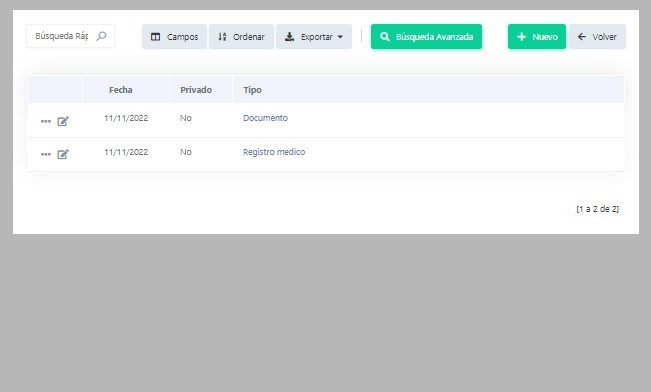Sort by the Fecha column header
The image size is (651, 392).
(x=120, y=90)
